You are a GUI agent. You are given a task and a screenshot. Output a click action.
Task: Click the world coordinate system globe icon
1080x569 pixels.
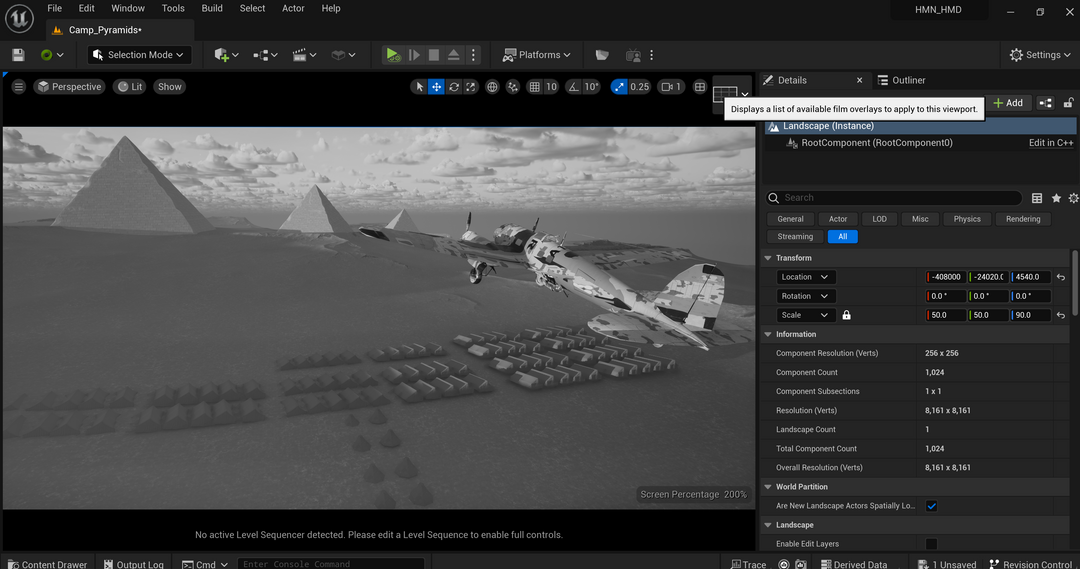pyautogui.click(x=492, y=87)
